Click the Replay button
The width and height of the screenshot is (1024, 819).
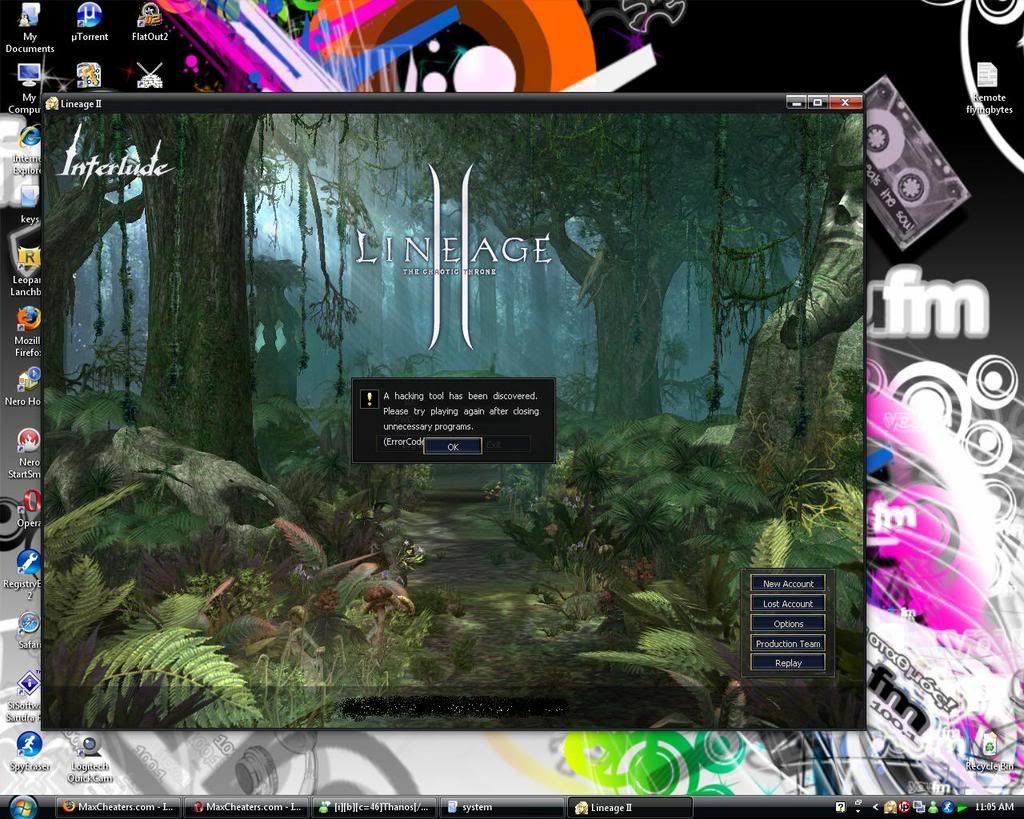tap(788, 663)
